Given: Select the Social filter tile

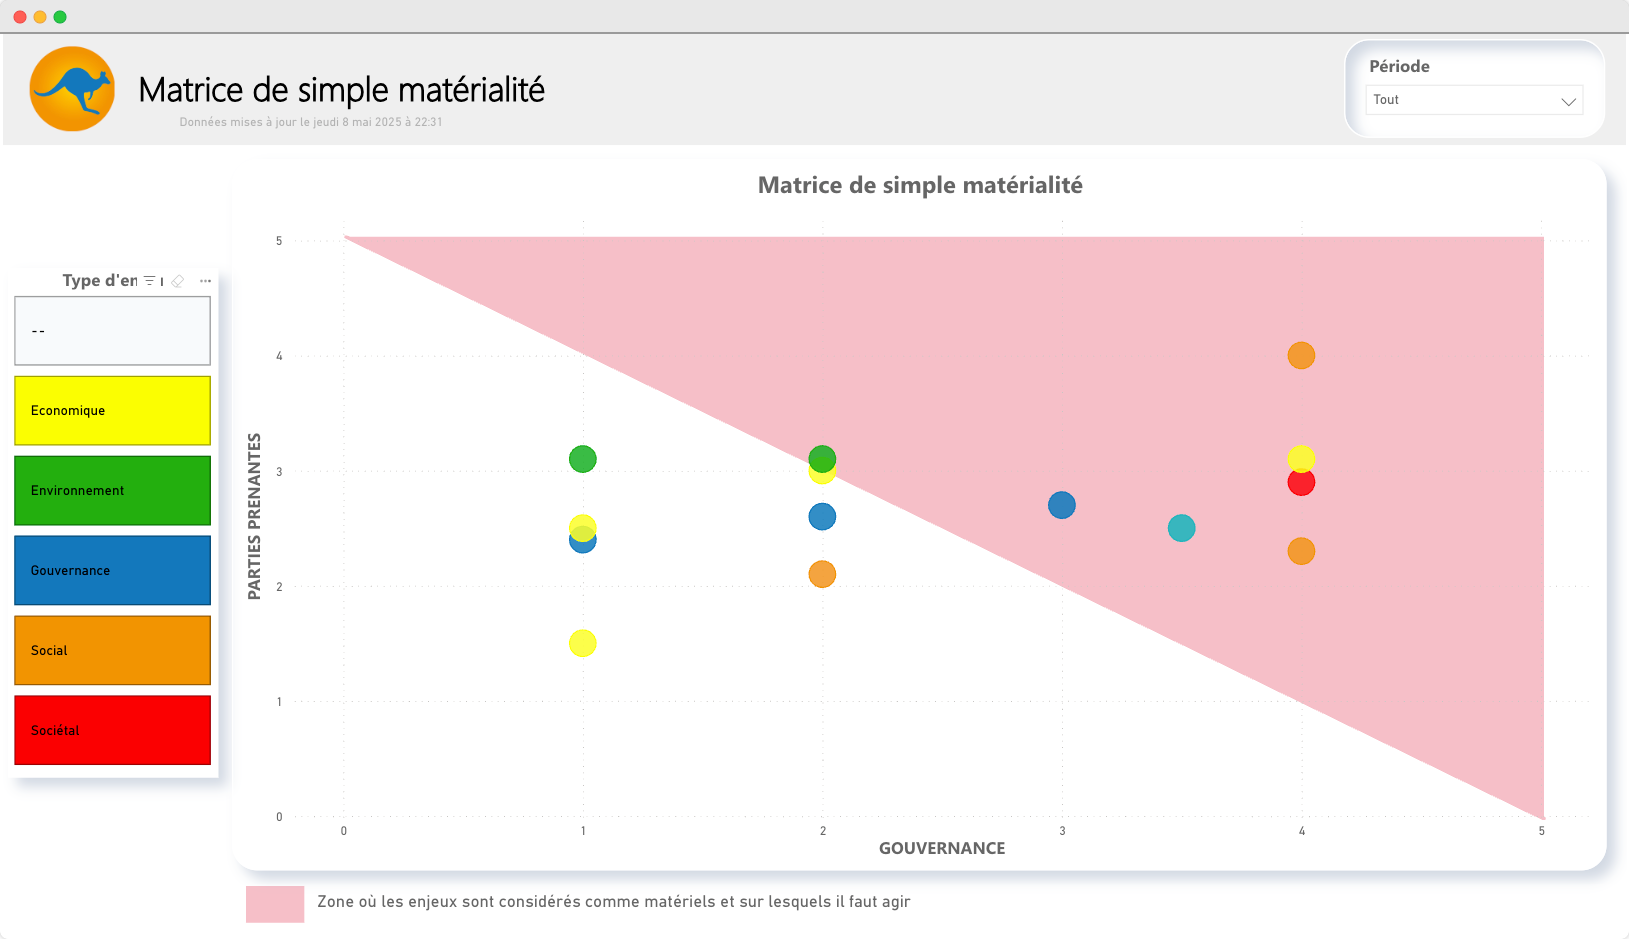Looking at the screenshot, I should (x=112, y=651).
